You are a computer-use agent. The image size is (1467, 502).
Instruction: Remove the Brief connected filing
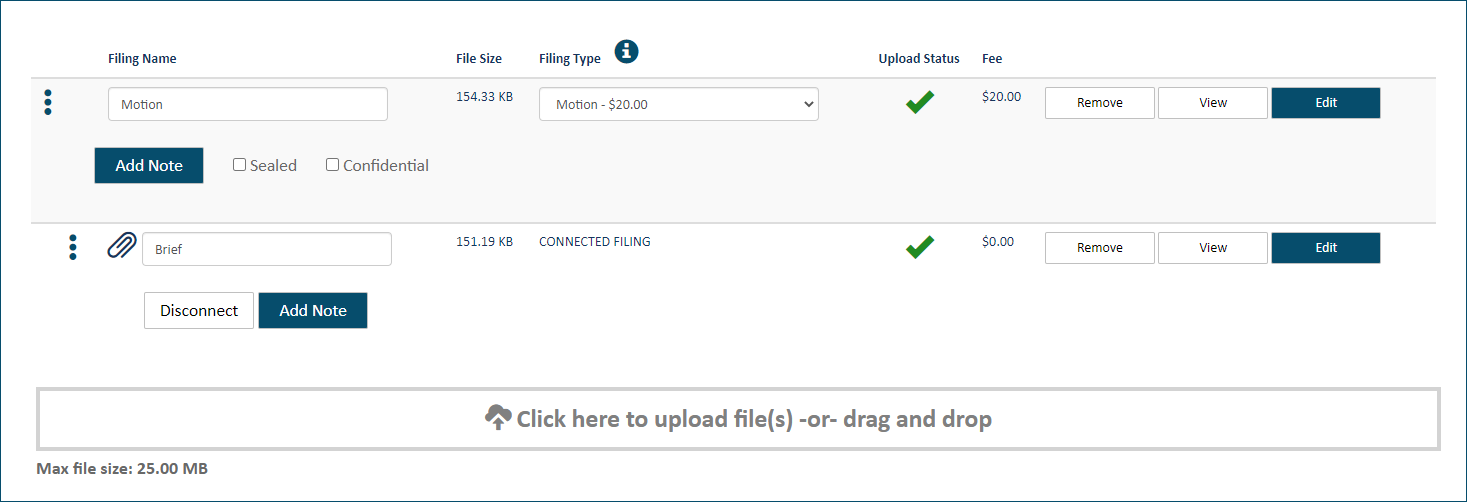tap(1100, 248)
